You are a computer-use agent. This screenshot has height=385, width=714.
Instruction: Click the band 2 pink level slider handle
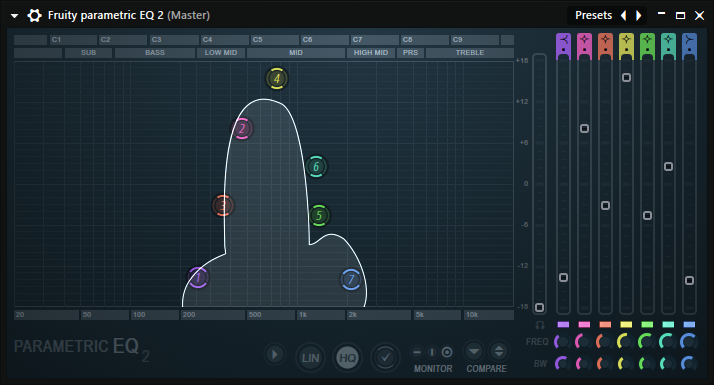pos(584,128)
